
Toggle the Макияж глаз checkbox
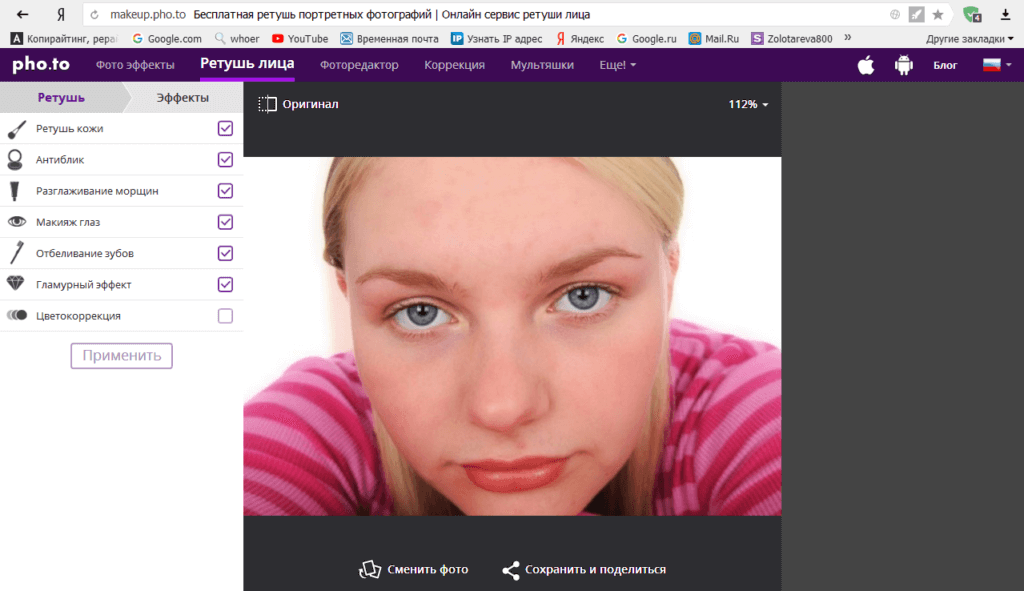(225, 222)
